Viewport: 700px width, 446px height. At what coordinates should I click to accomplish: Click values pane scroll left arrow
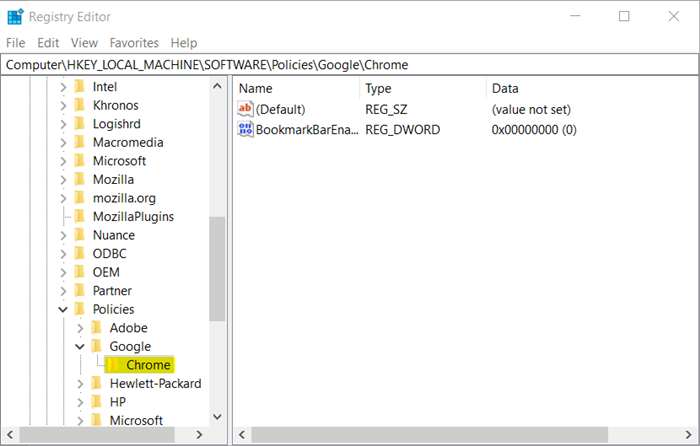242,435
